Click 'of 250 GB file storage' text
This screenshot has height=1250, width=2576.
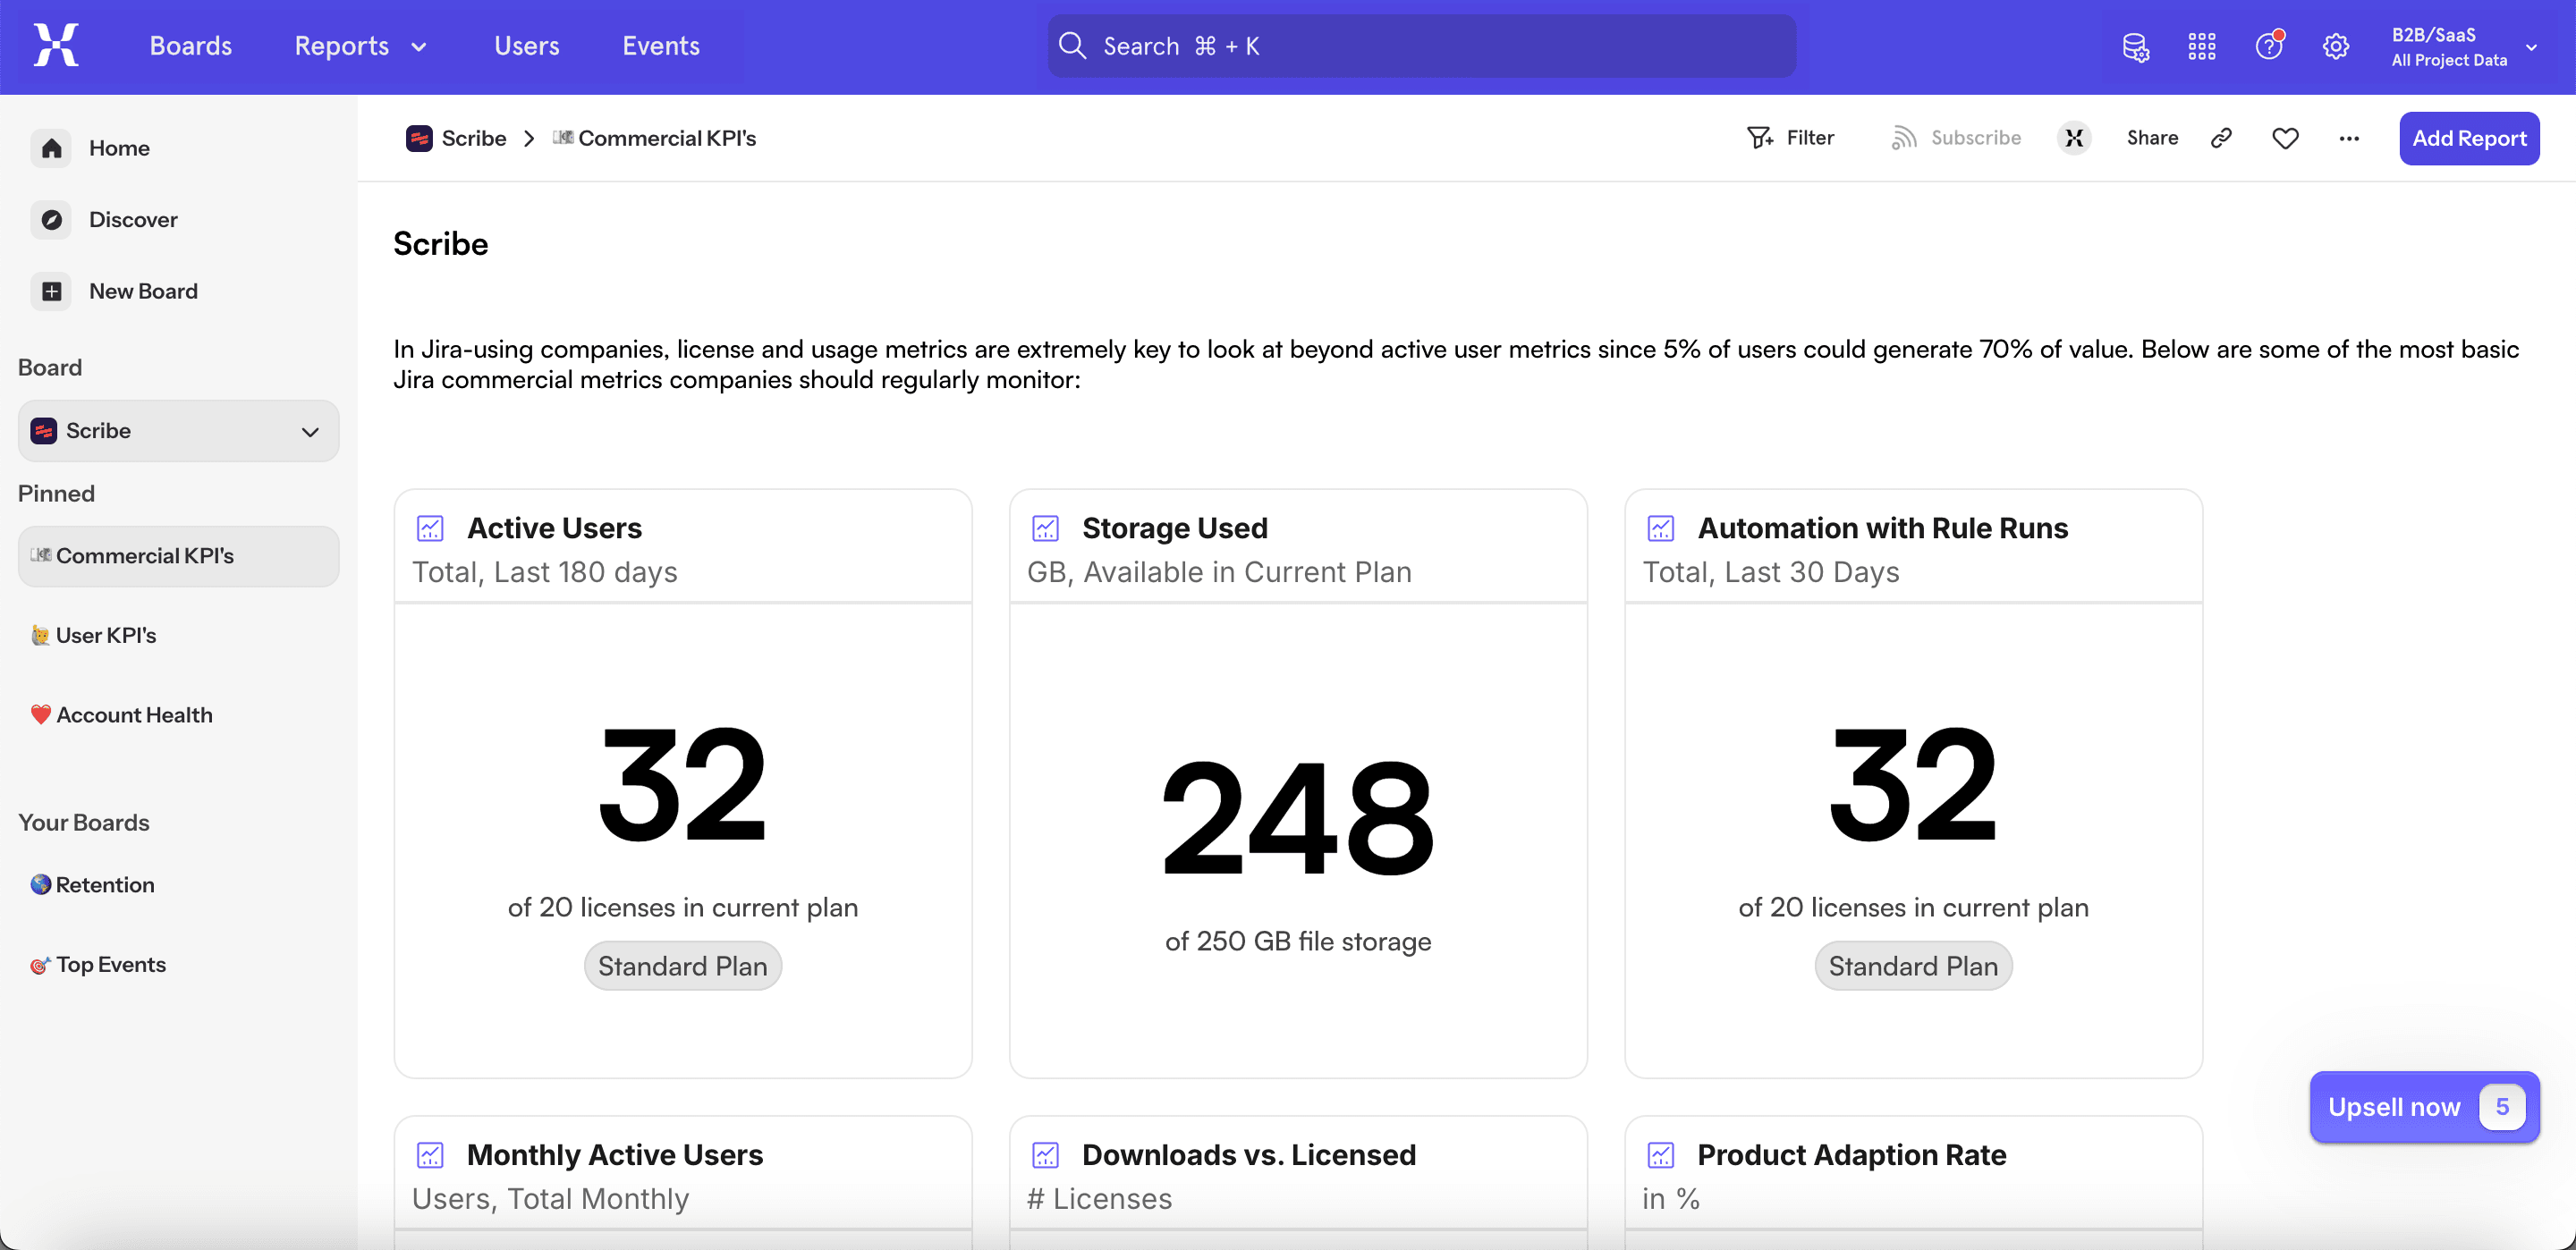pyautogui.click(x=1298, y=941)
